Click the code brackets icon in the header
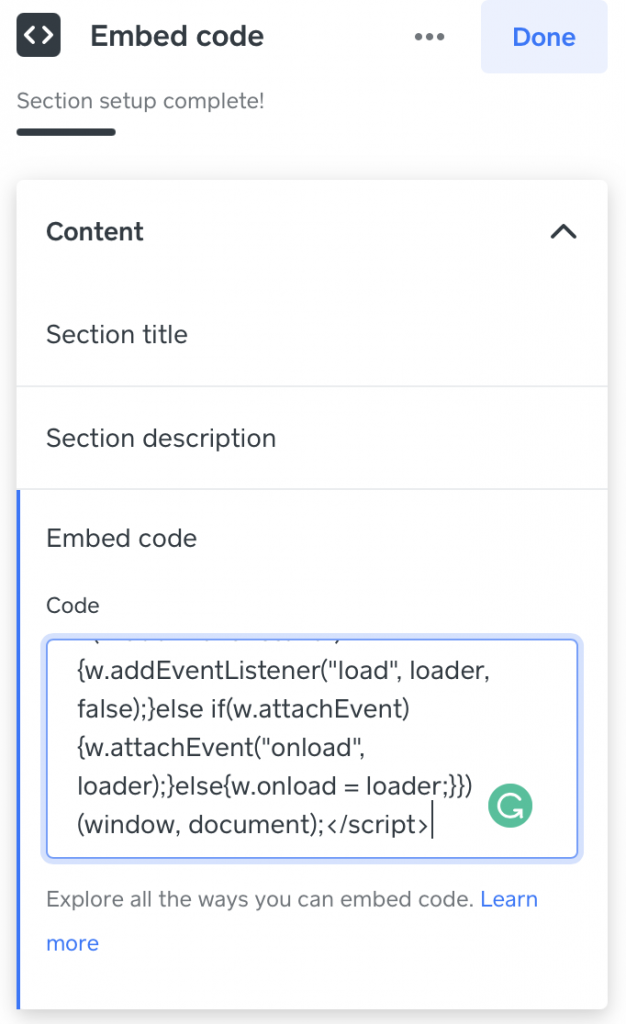Screen dimensions: 626x1024 (37, 36)
